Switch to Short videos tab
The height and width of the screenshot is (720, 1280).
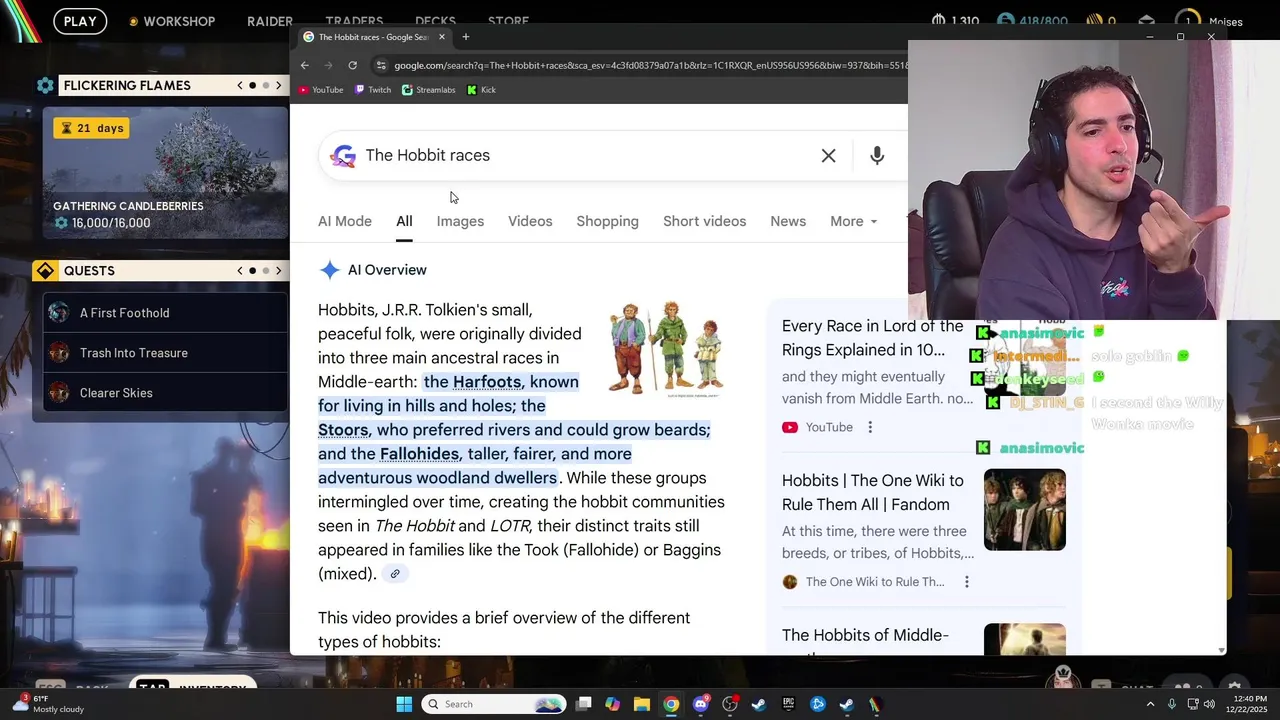[704, 221]
